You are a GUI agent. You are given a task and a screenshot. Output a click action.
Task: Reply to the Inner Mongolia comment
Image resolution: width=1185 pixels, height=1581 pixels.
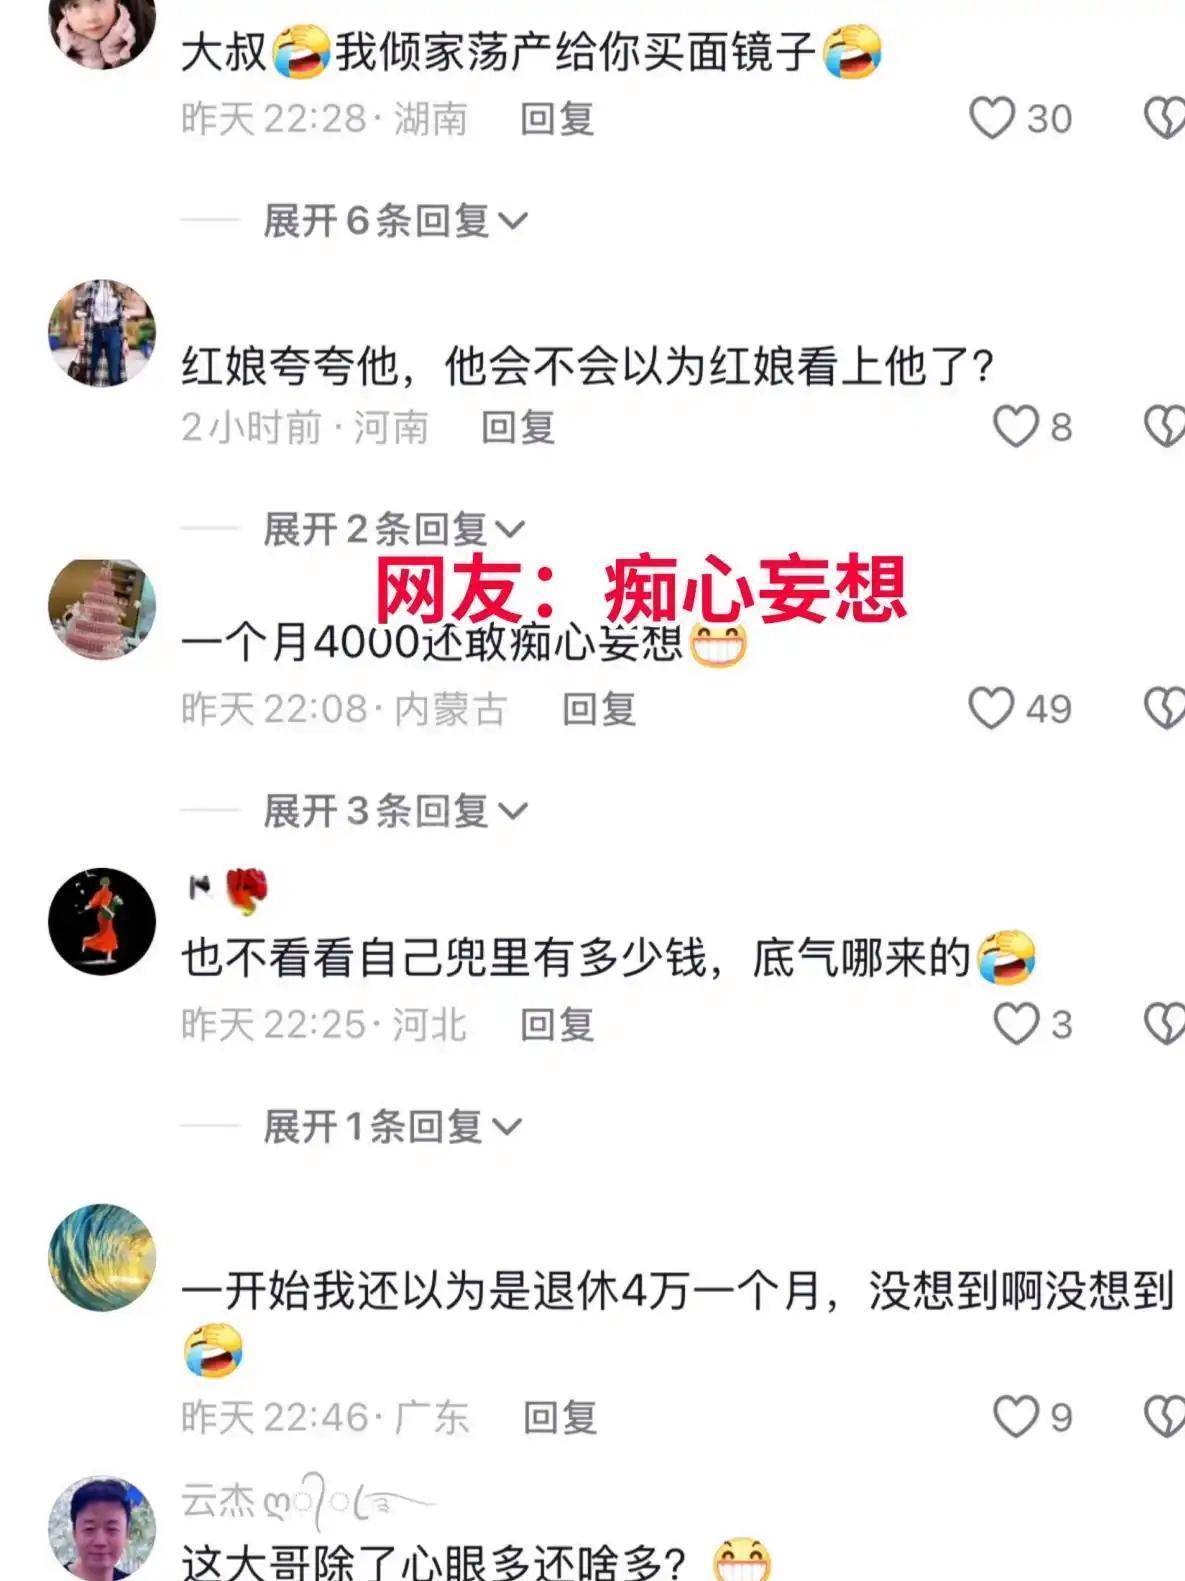click(599, 709)
